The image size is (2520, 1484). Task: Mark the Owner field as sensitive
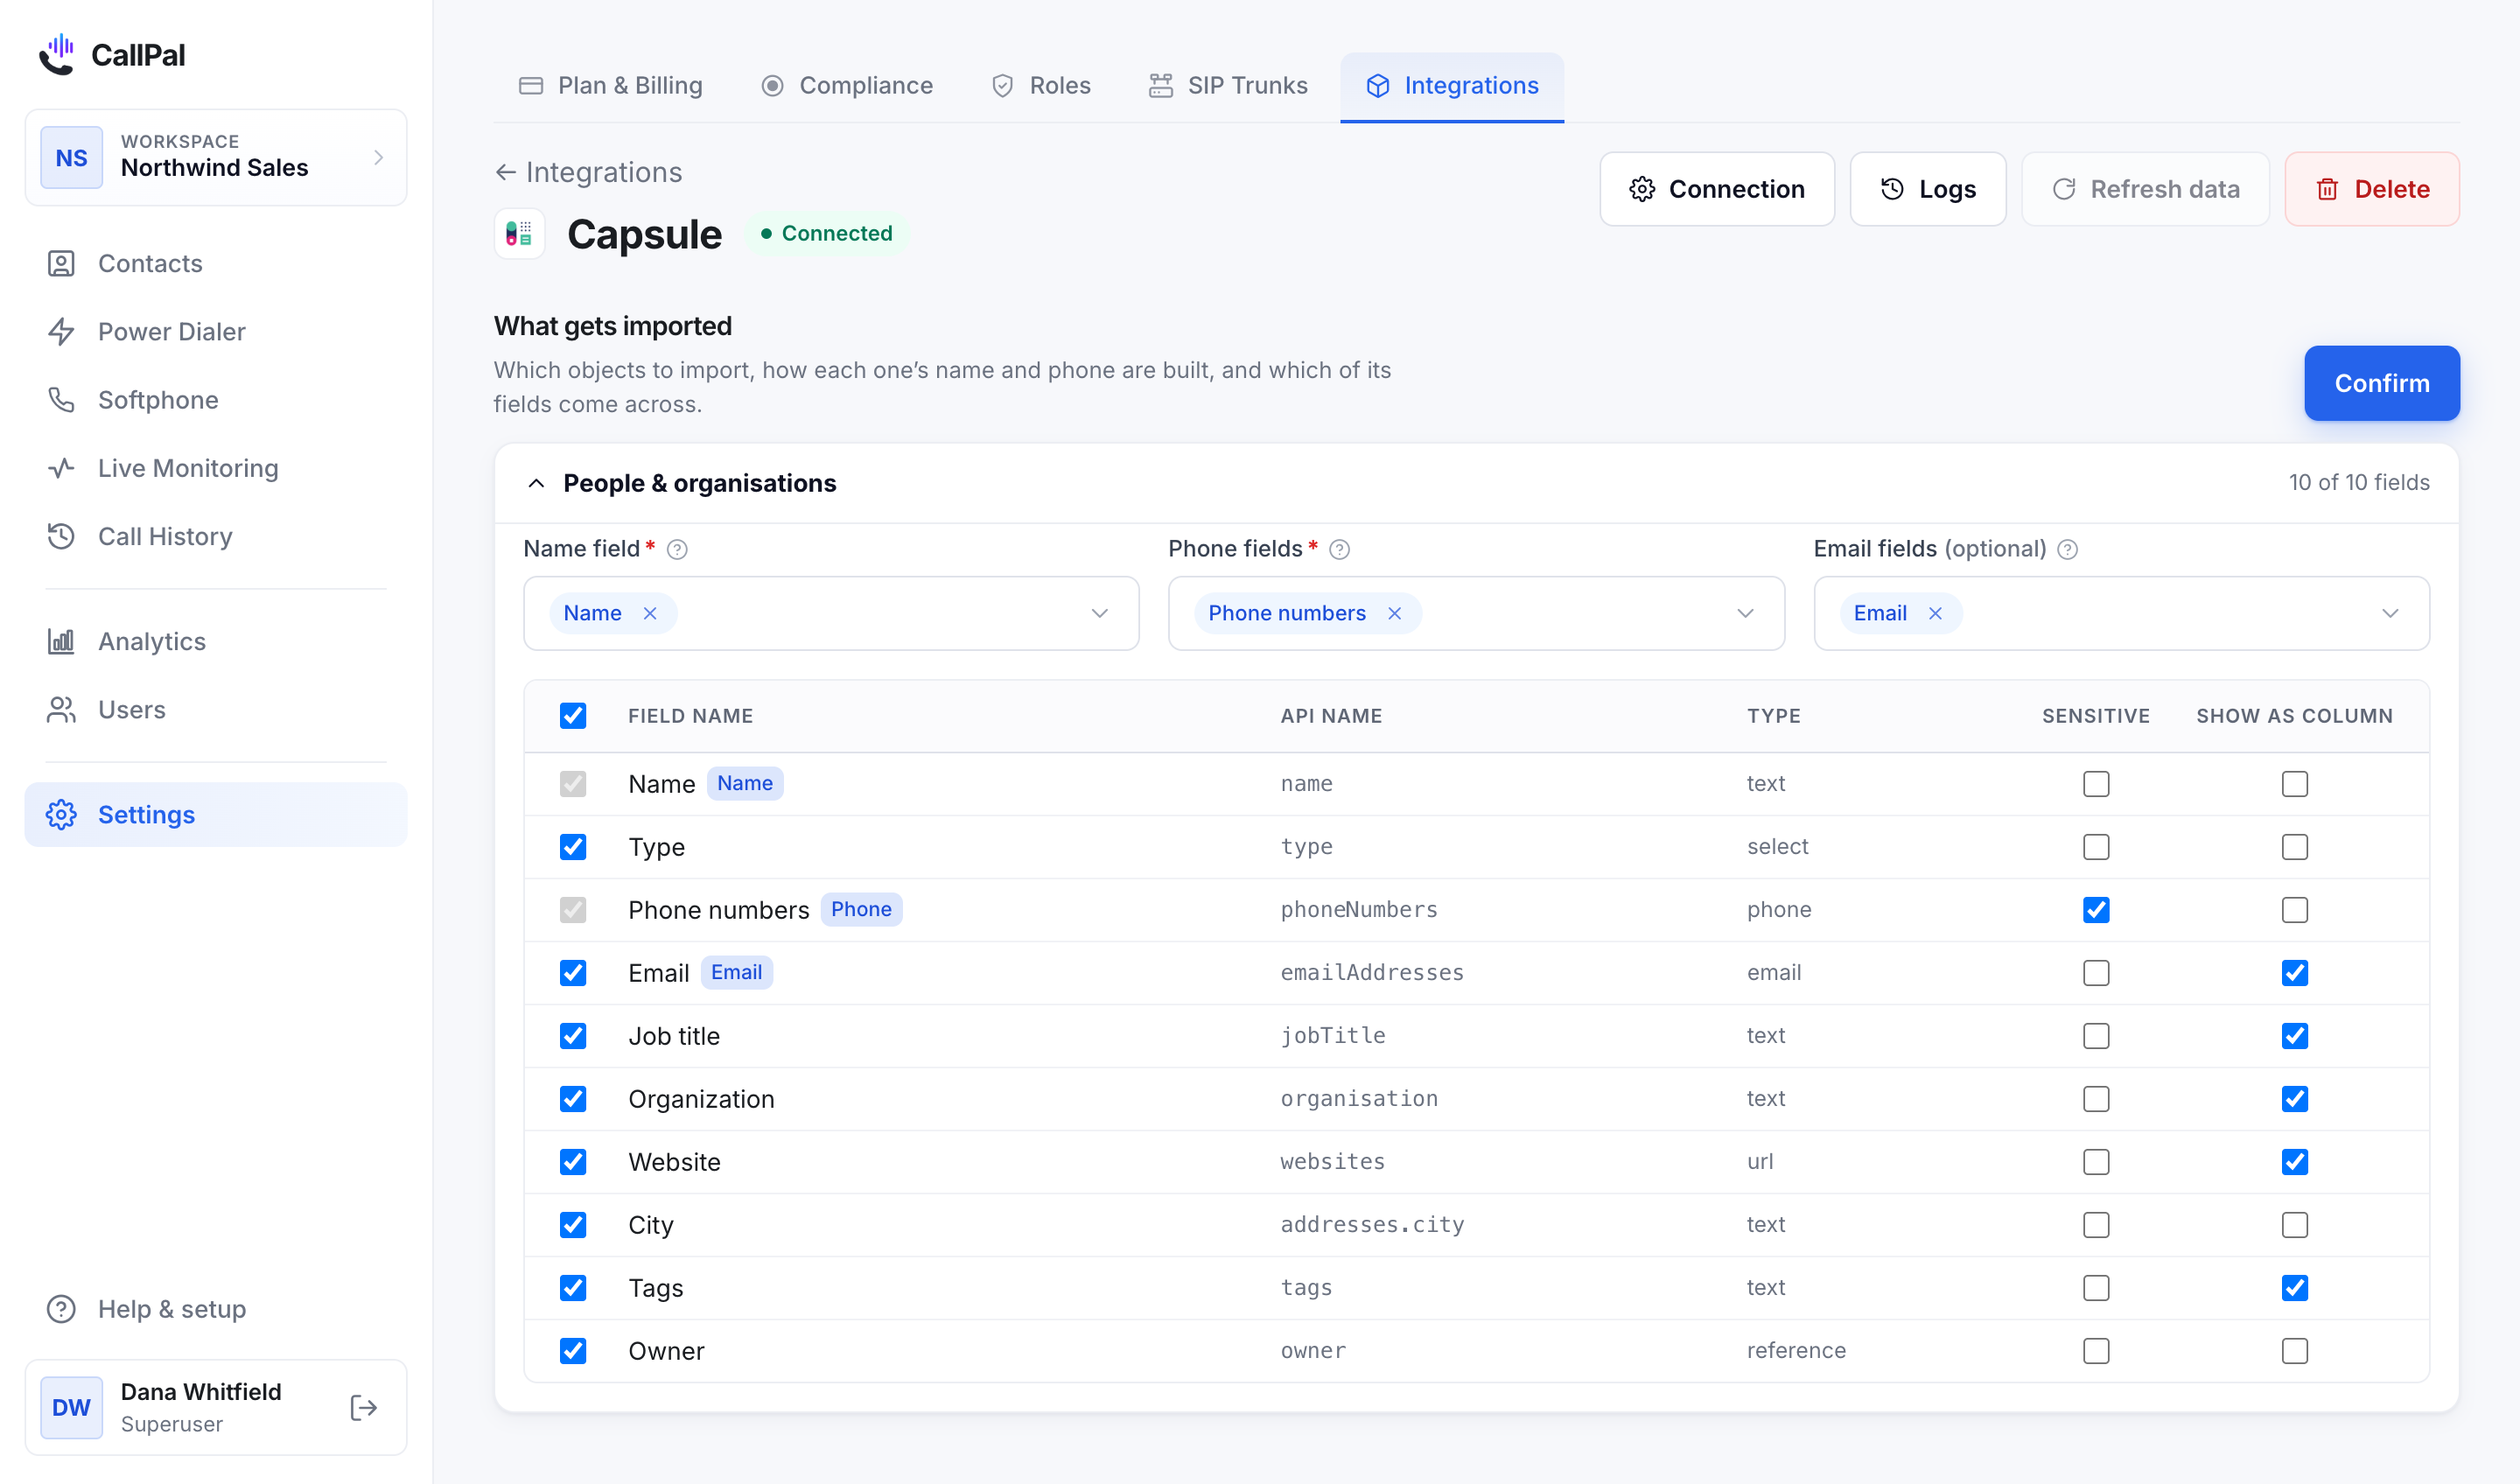tap(2096, 1351)
